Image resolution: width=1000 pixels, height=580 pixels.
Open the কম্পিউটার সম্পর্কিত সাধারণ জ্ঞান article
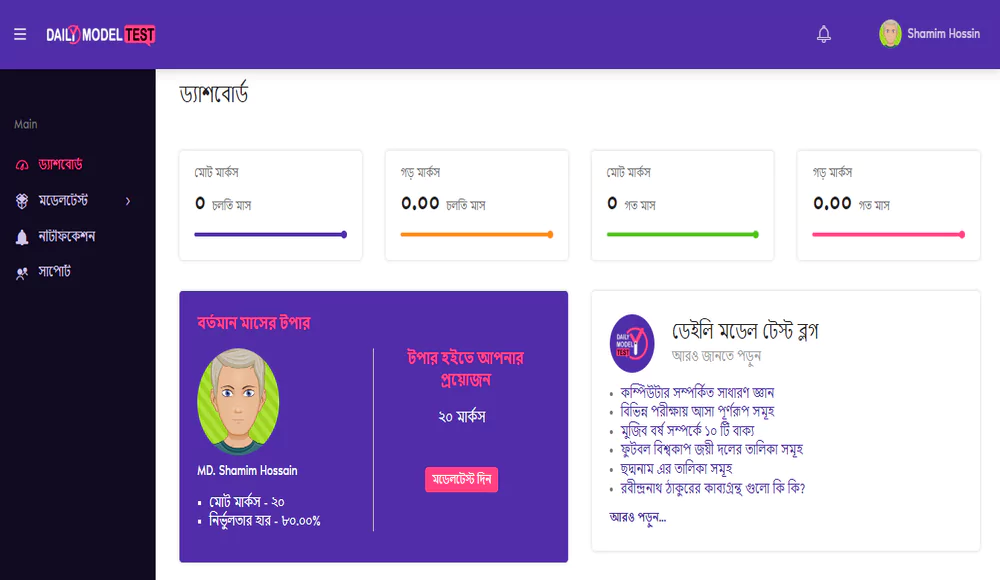[x=697, y=392]
